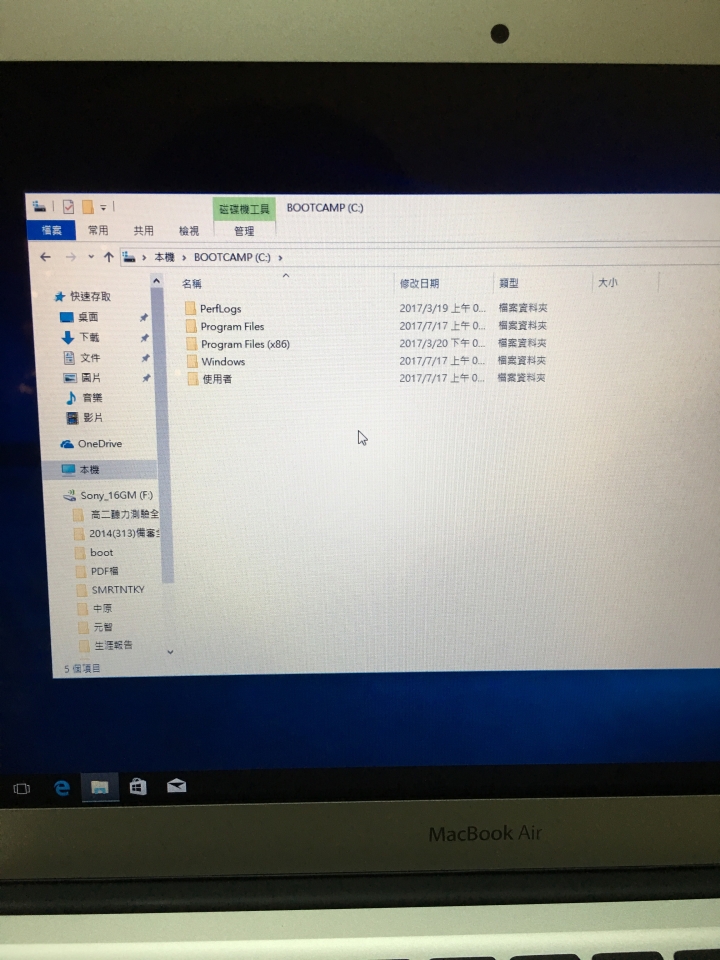Expand chevron after BOOTCAMP (C:) in address bar
Image resolution: width=720 pixels, height=960 pixels.
280,258
